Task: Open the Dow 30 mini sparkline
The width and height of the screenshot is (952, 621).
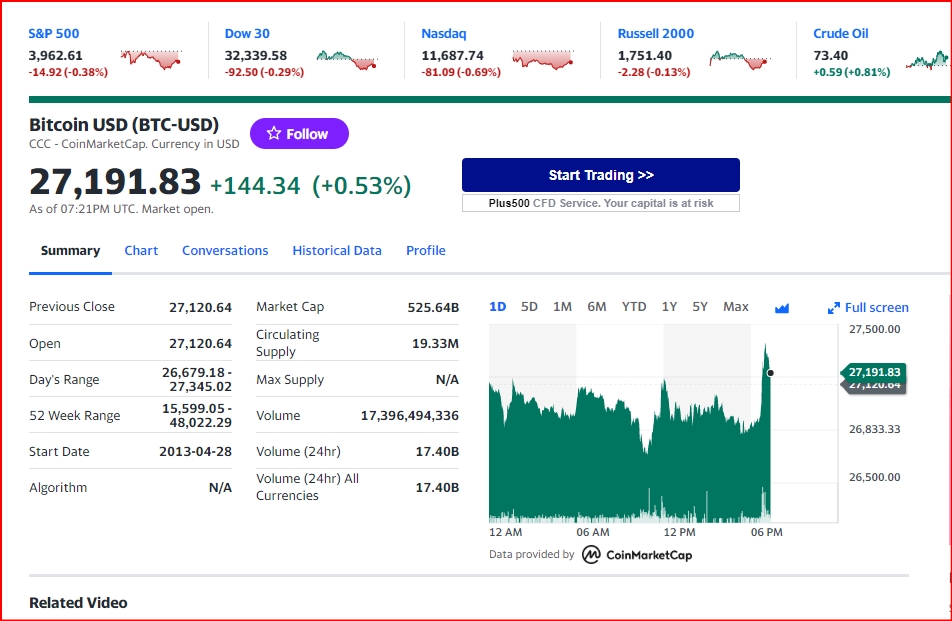Action: [347, 59]
